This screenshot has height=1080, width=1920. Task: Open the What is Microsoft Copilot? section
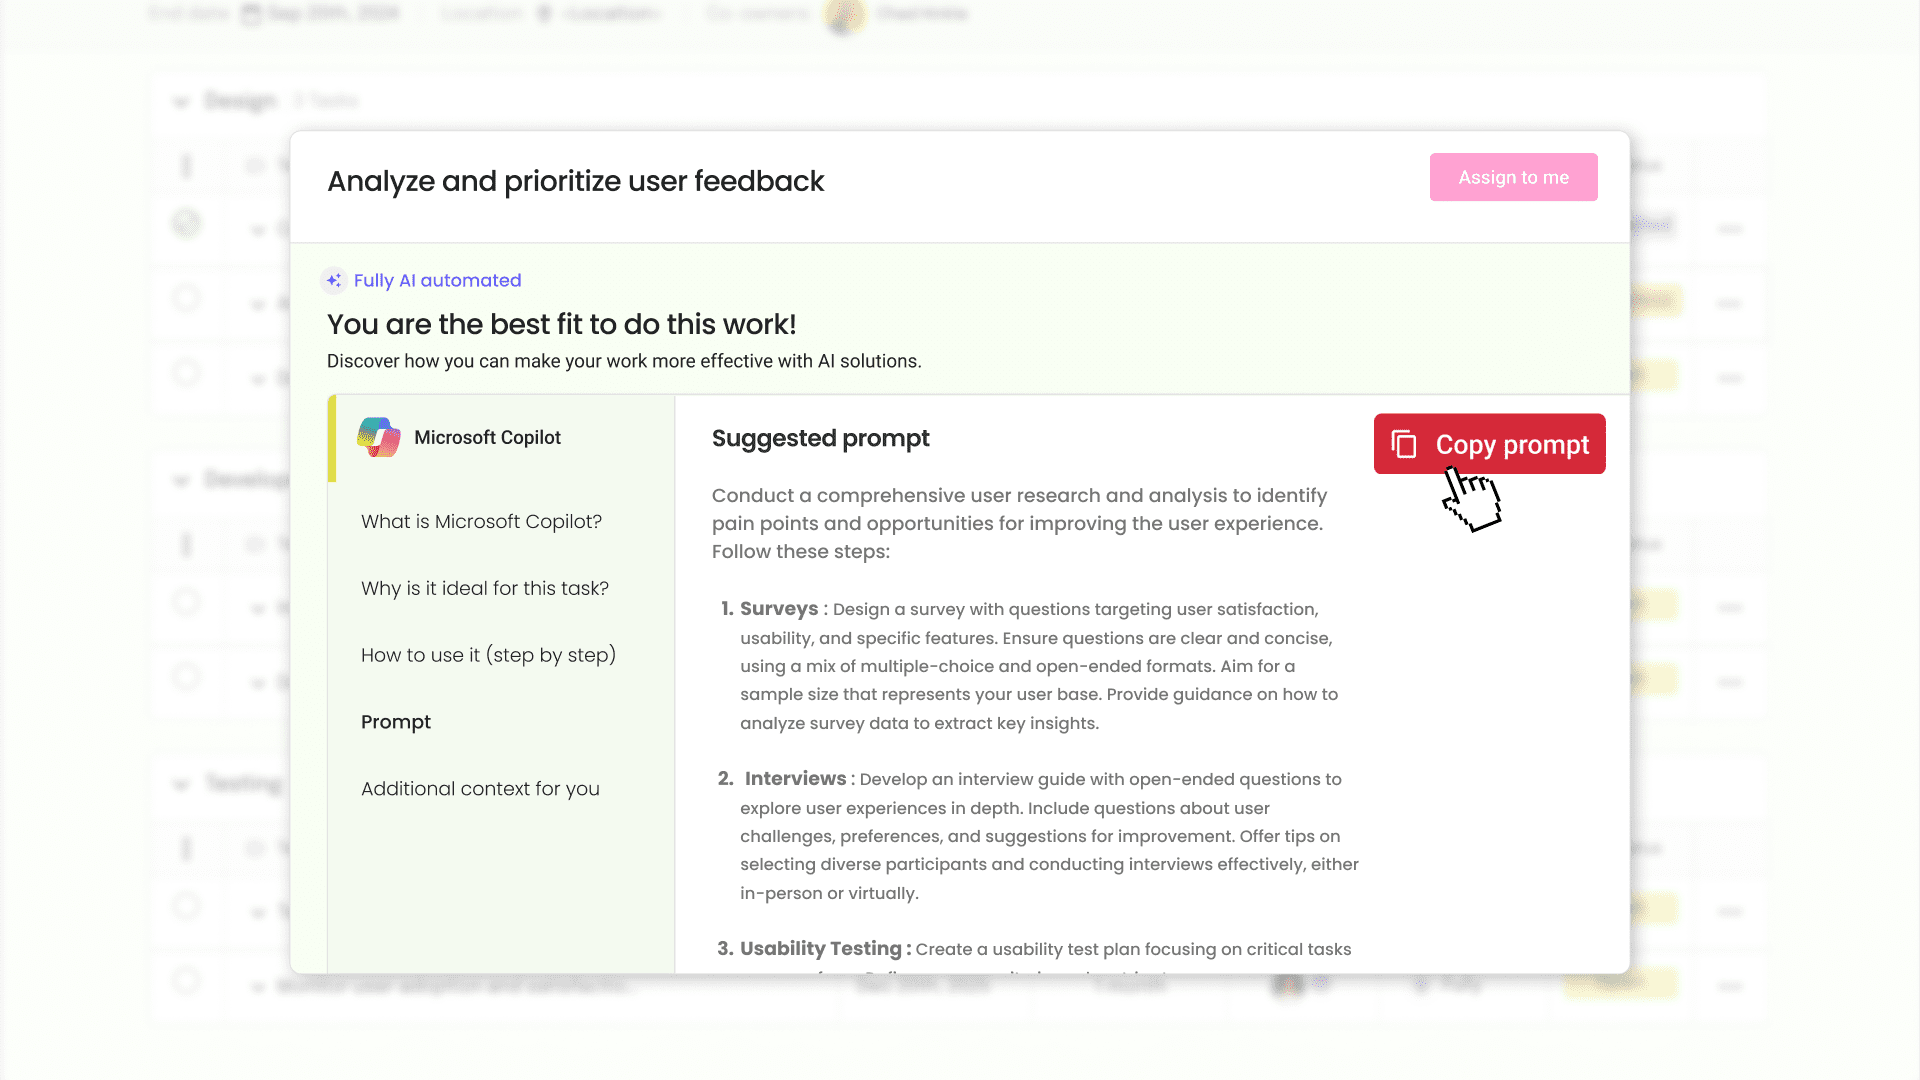click(481, 521)
